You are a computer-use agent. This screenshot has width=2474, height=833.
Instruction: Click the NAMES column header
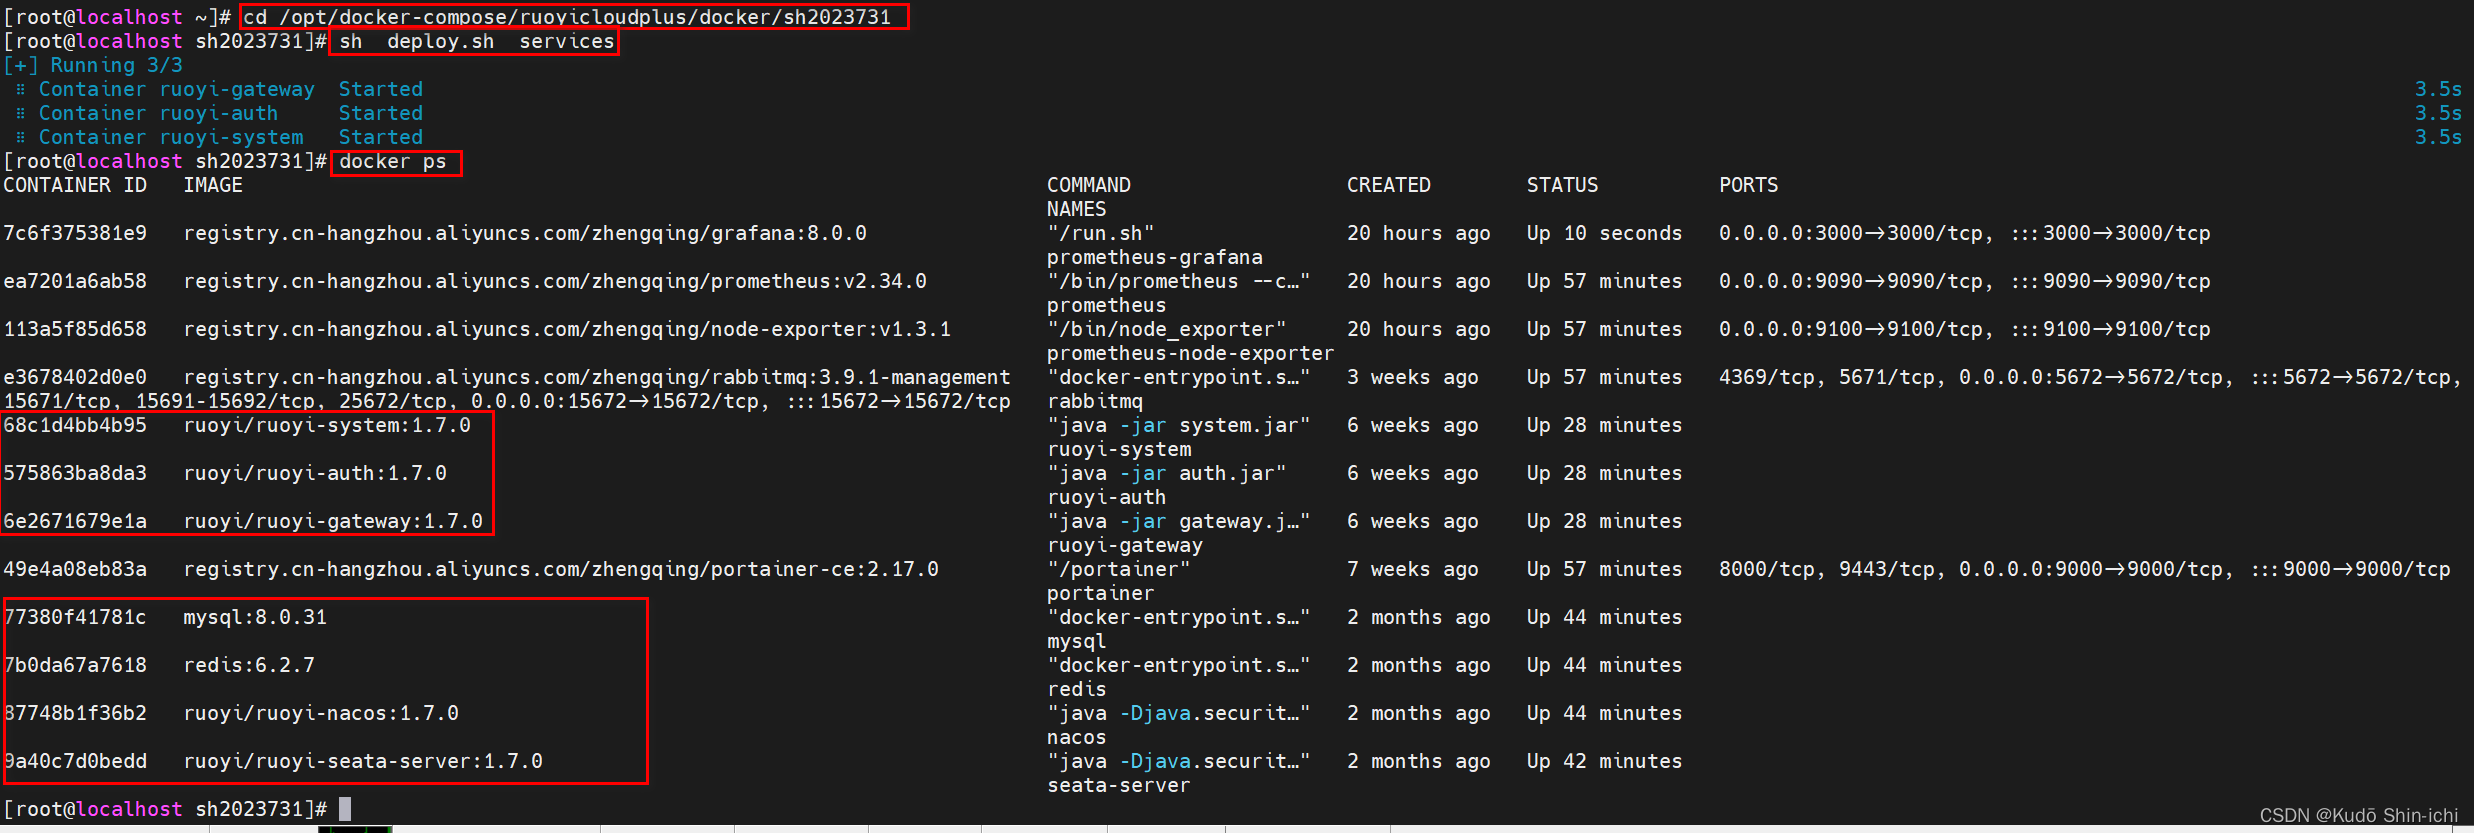[1077, 209]
